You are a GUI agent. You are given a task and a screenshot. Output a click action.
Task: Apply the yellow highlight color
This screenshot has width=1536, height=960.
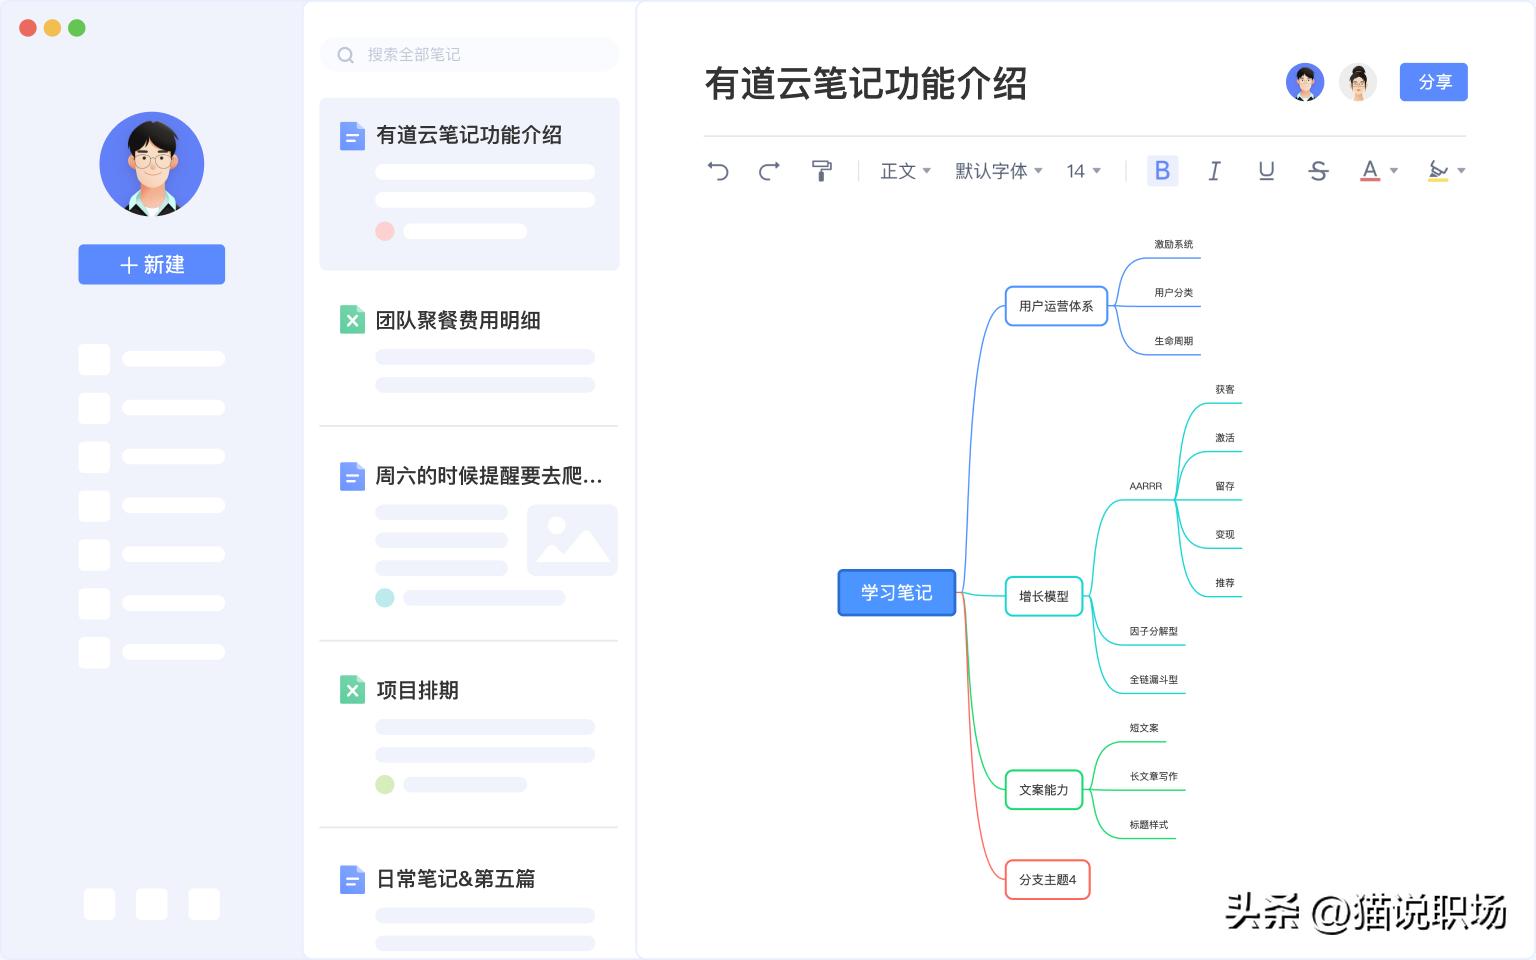click(1438, 171)
